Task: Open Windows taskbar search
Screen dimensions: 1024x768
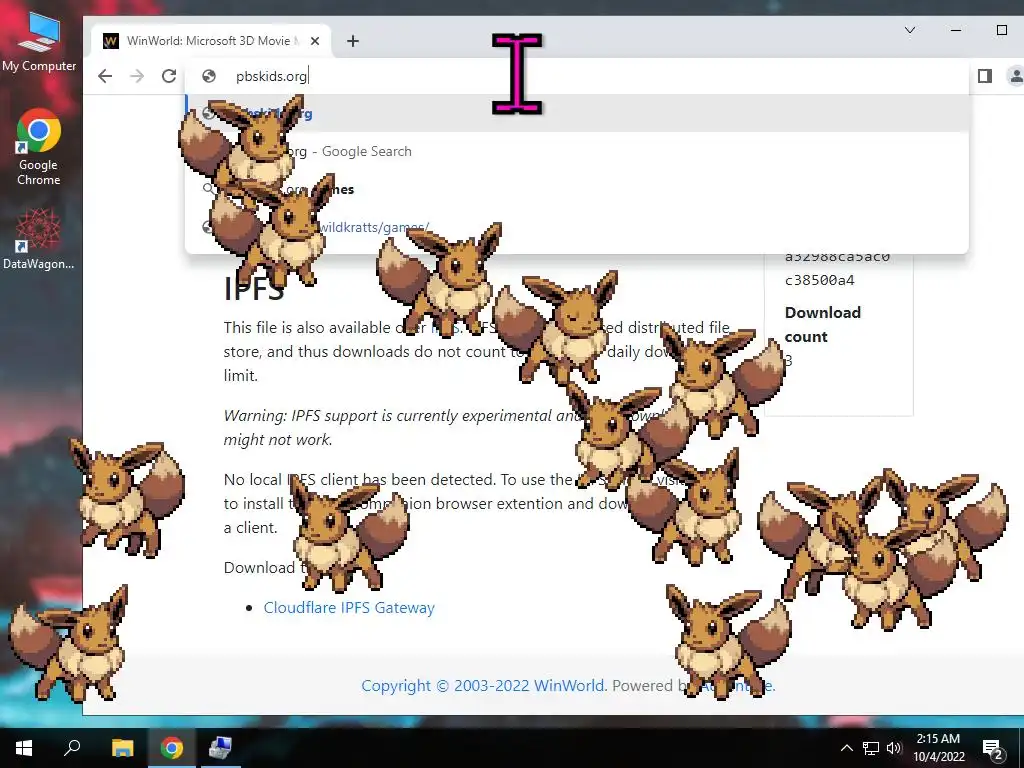Action: (x=72, y=748)
